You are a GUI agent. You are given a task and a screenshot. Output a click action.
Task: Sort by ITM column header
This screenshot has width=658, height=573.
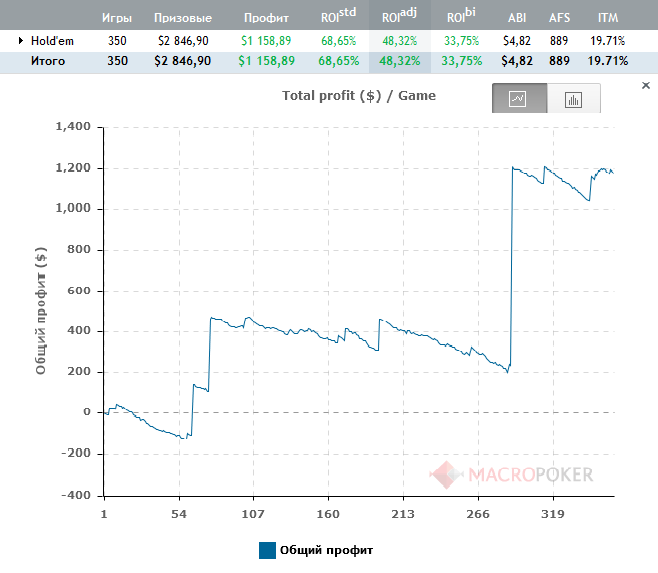pos(608,18)
